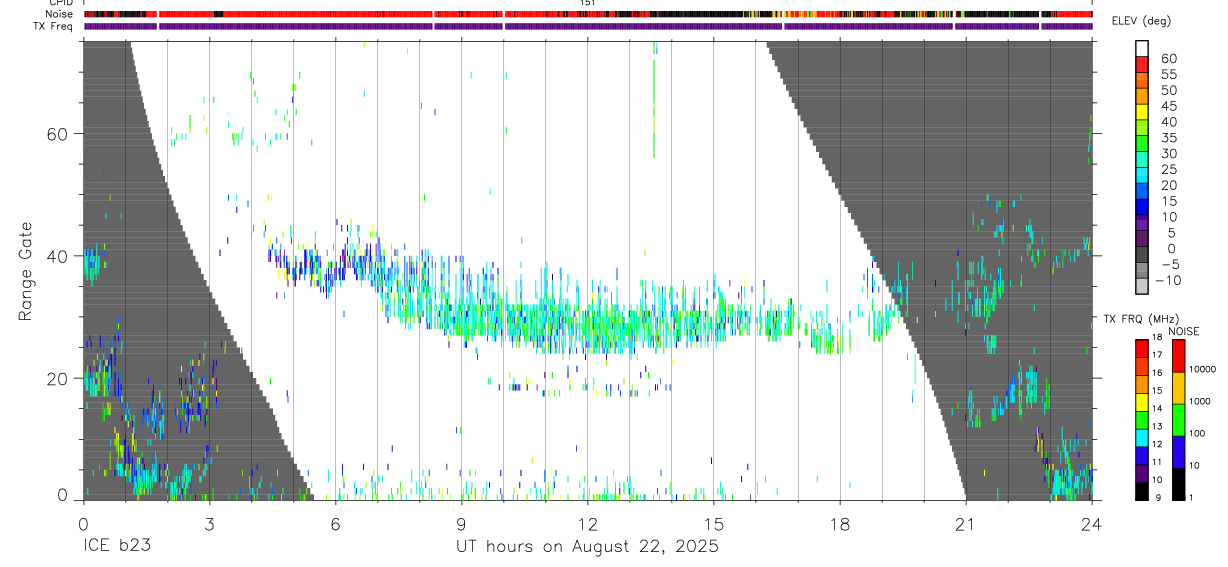
Task: Click the "−10" value on ELEV scale
Action: [1167, 280]
